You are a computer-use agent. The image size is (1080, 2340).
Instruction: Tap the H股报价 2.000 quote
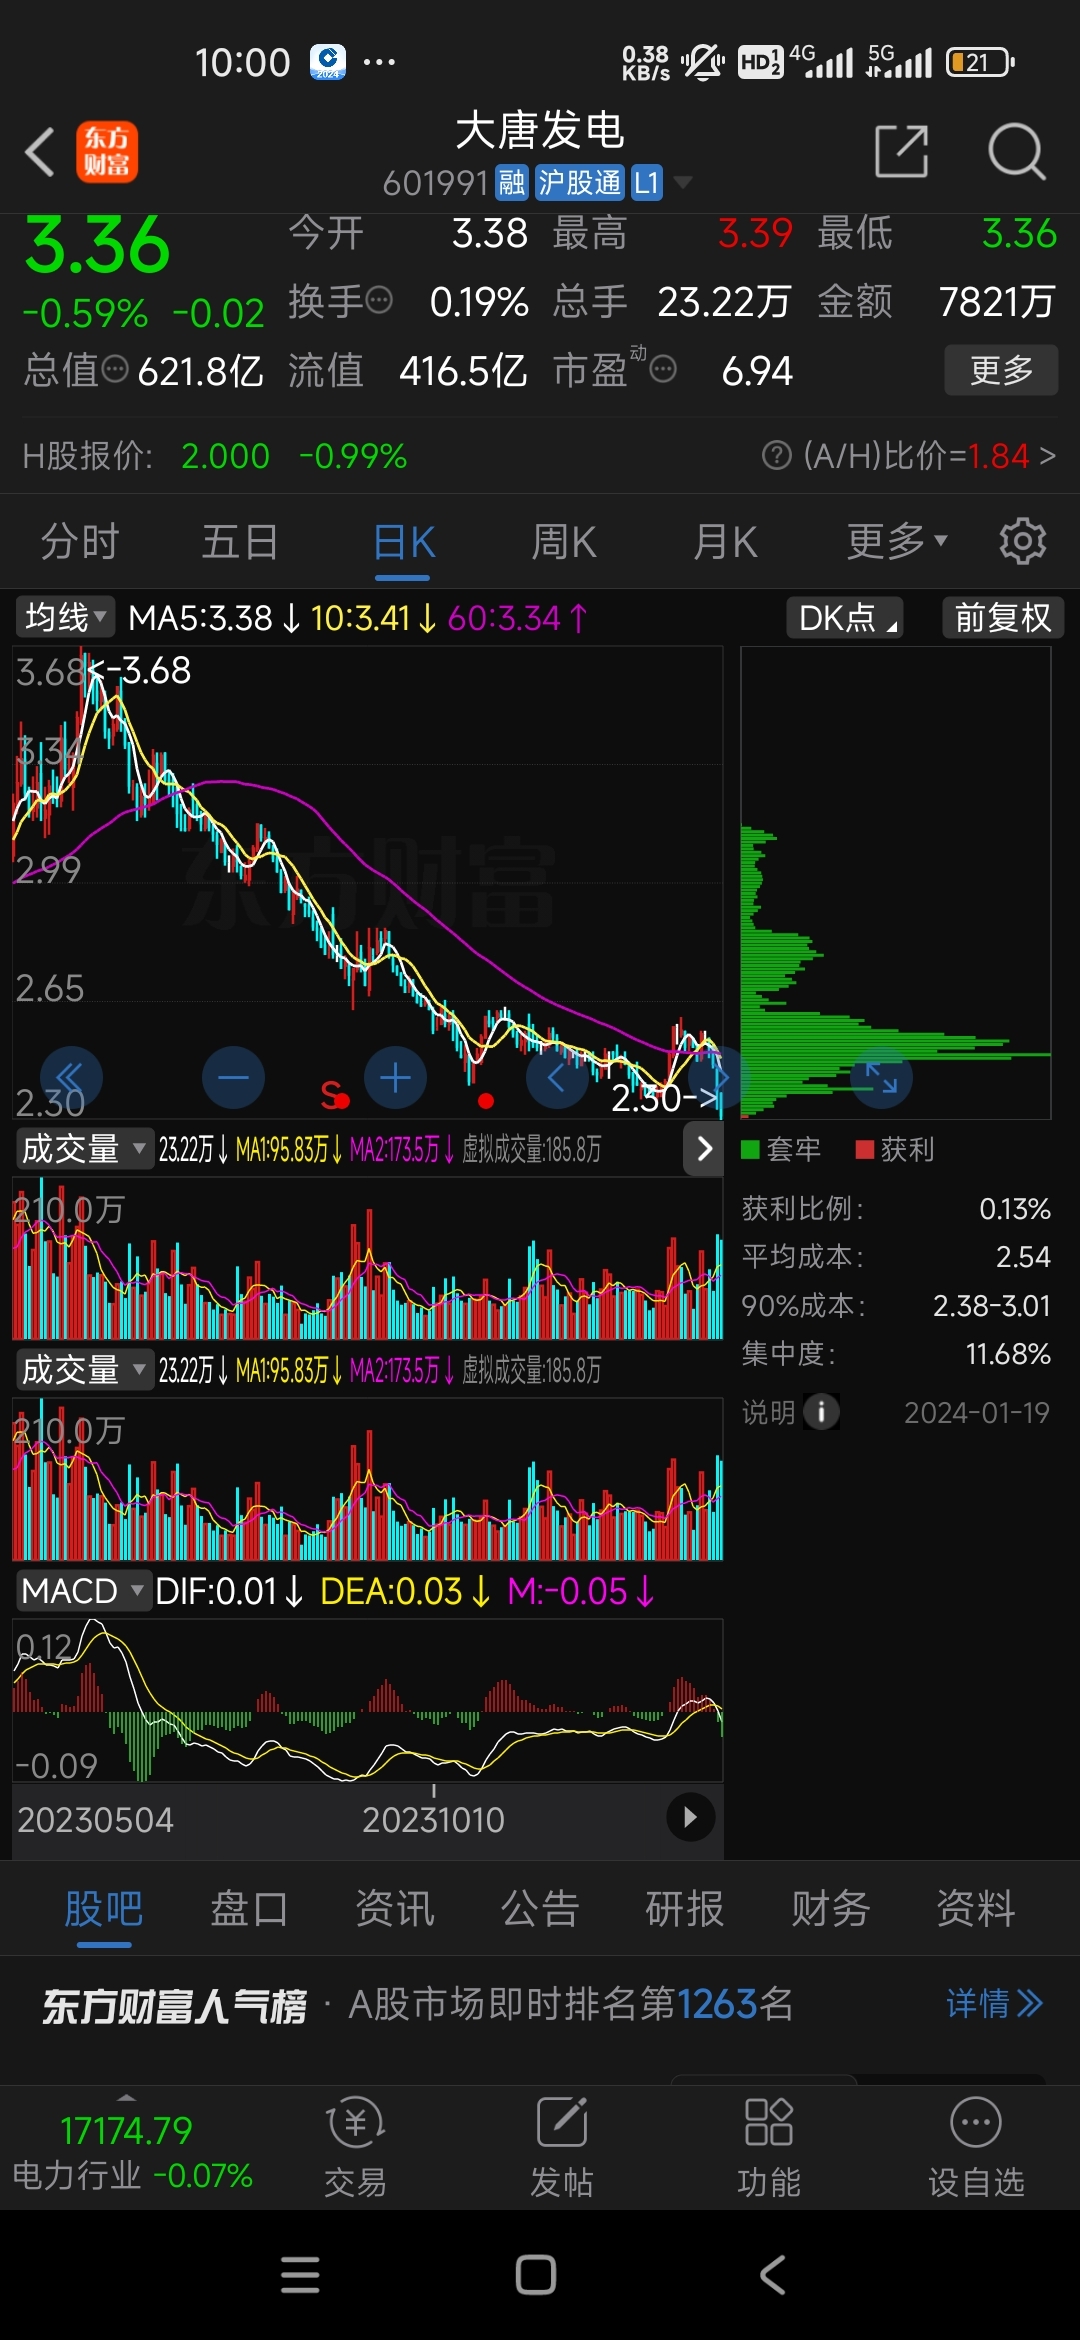click(x=225, y=456)
